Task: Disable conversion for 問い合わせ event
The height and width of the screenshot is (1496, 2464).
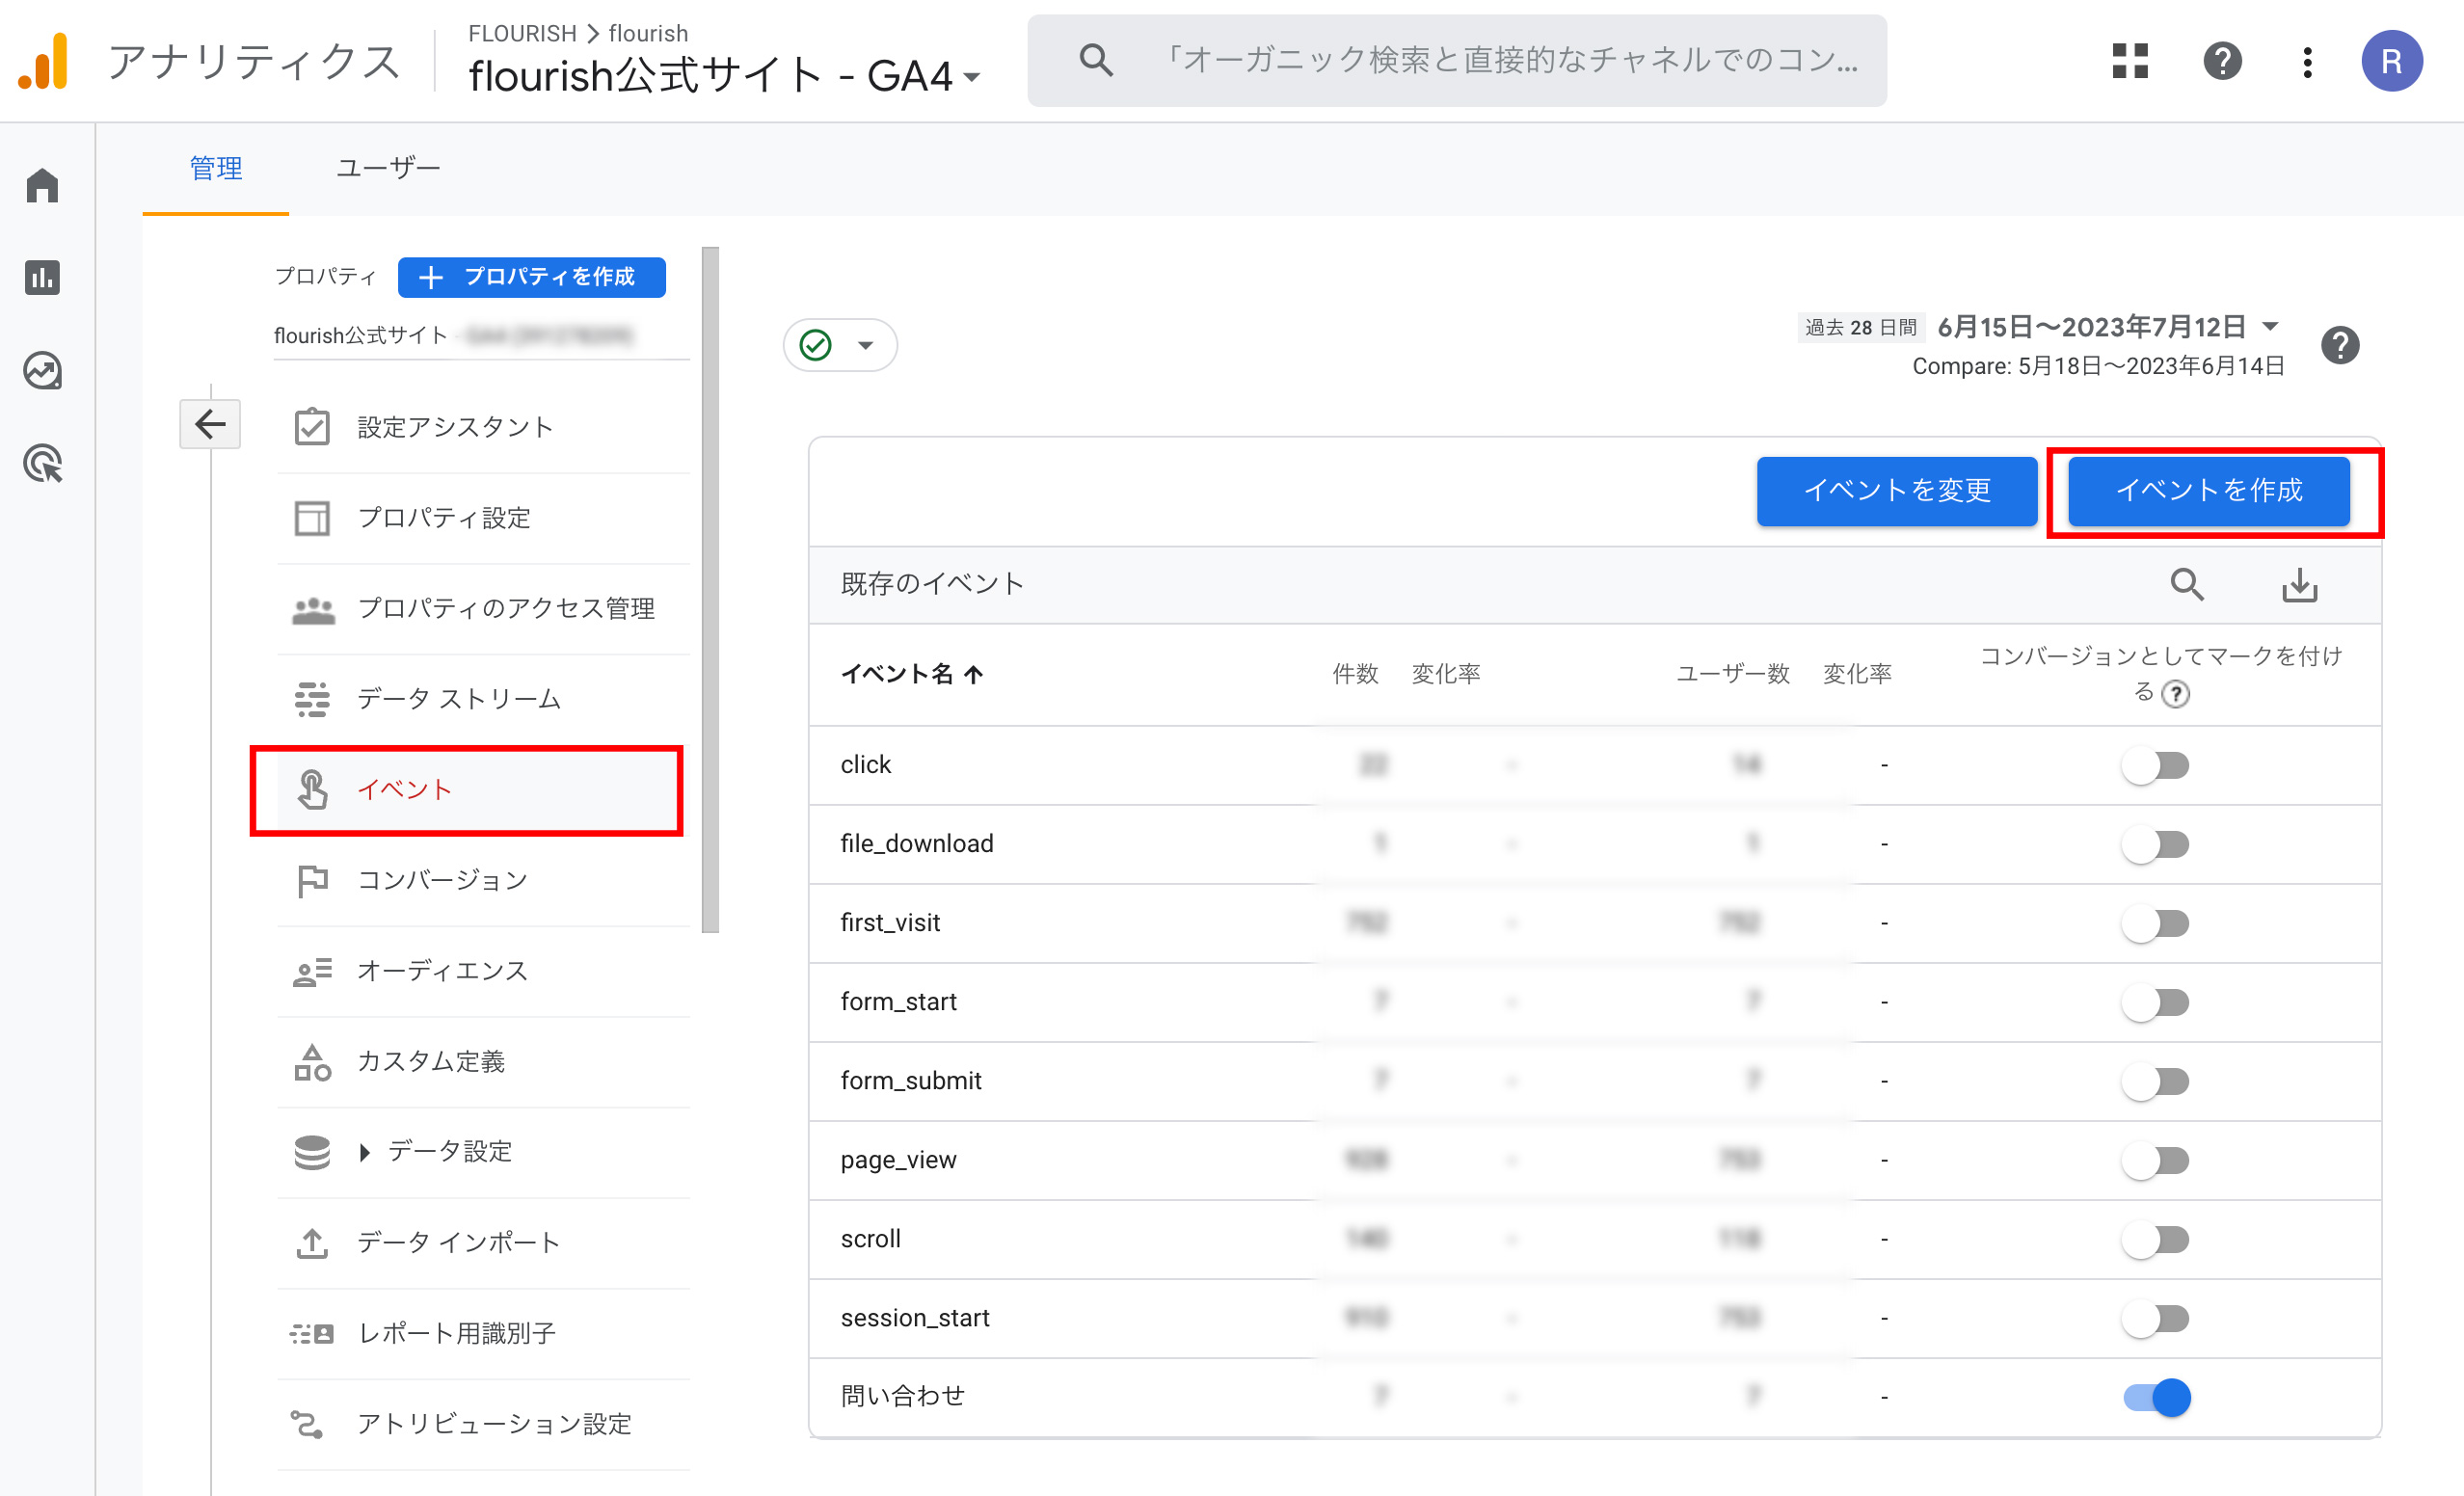Action: [x=2156, y=1397]
